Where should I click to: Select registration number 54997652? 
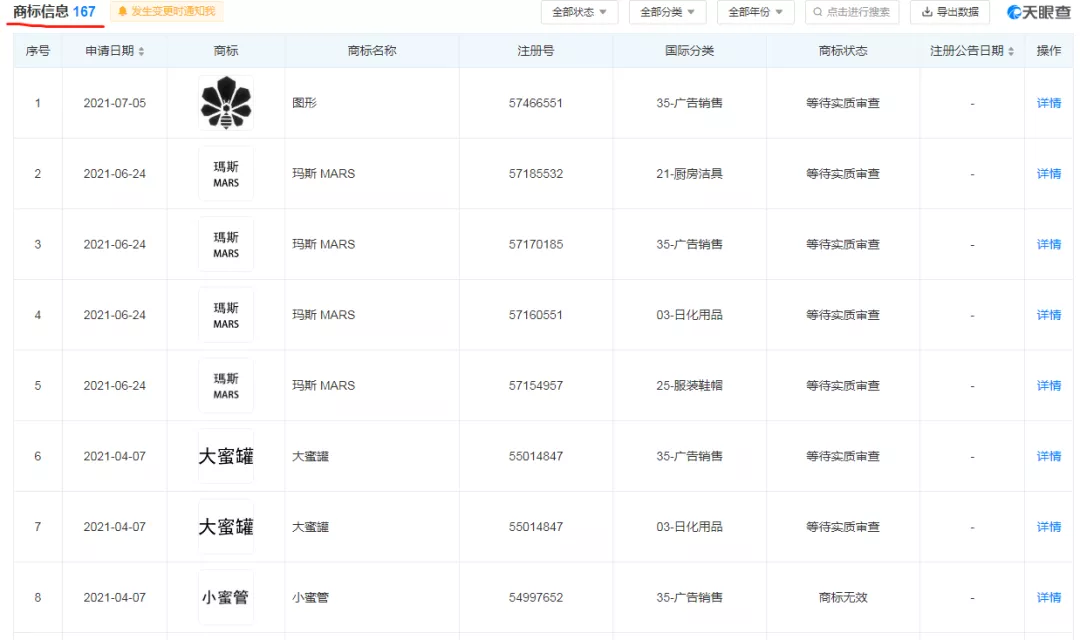click(535, 597)
